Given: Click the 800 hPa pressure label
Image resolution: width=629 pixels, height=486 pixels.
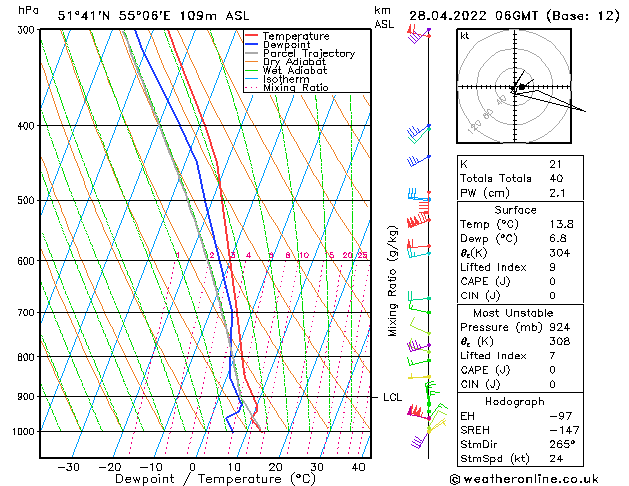Looking at the screenshot, I should [x=27, y=356].
